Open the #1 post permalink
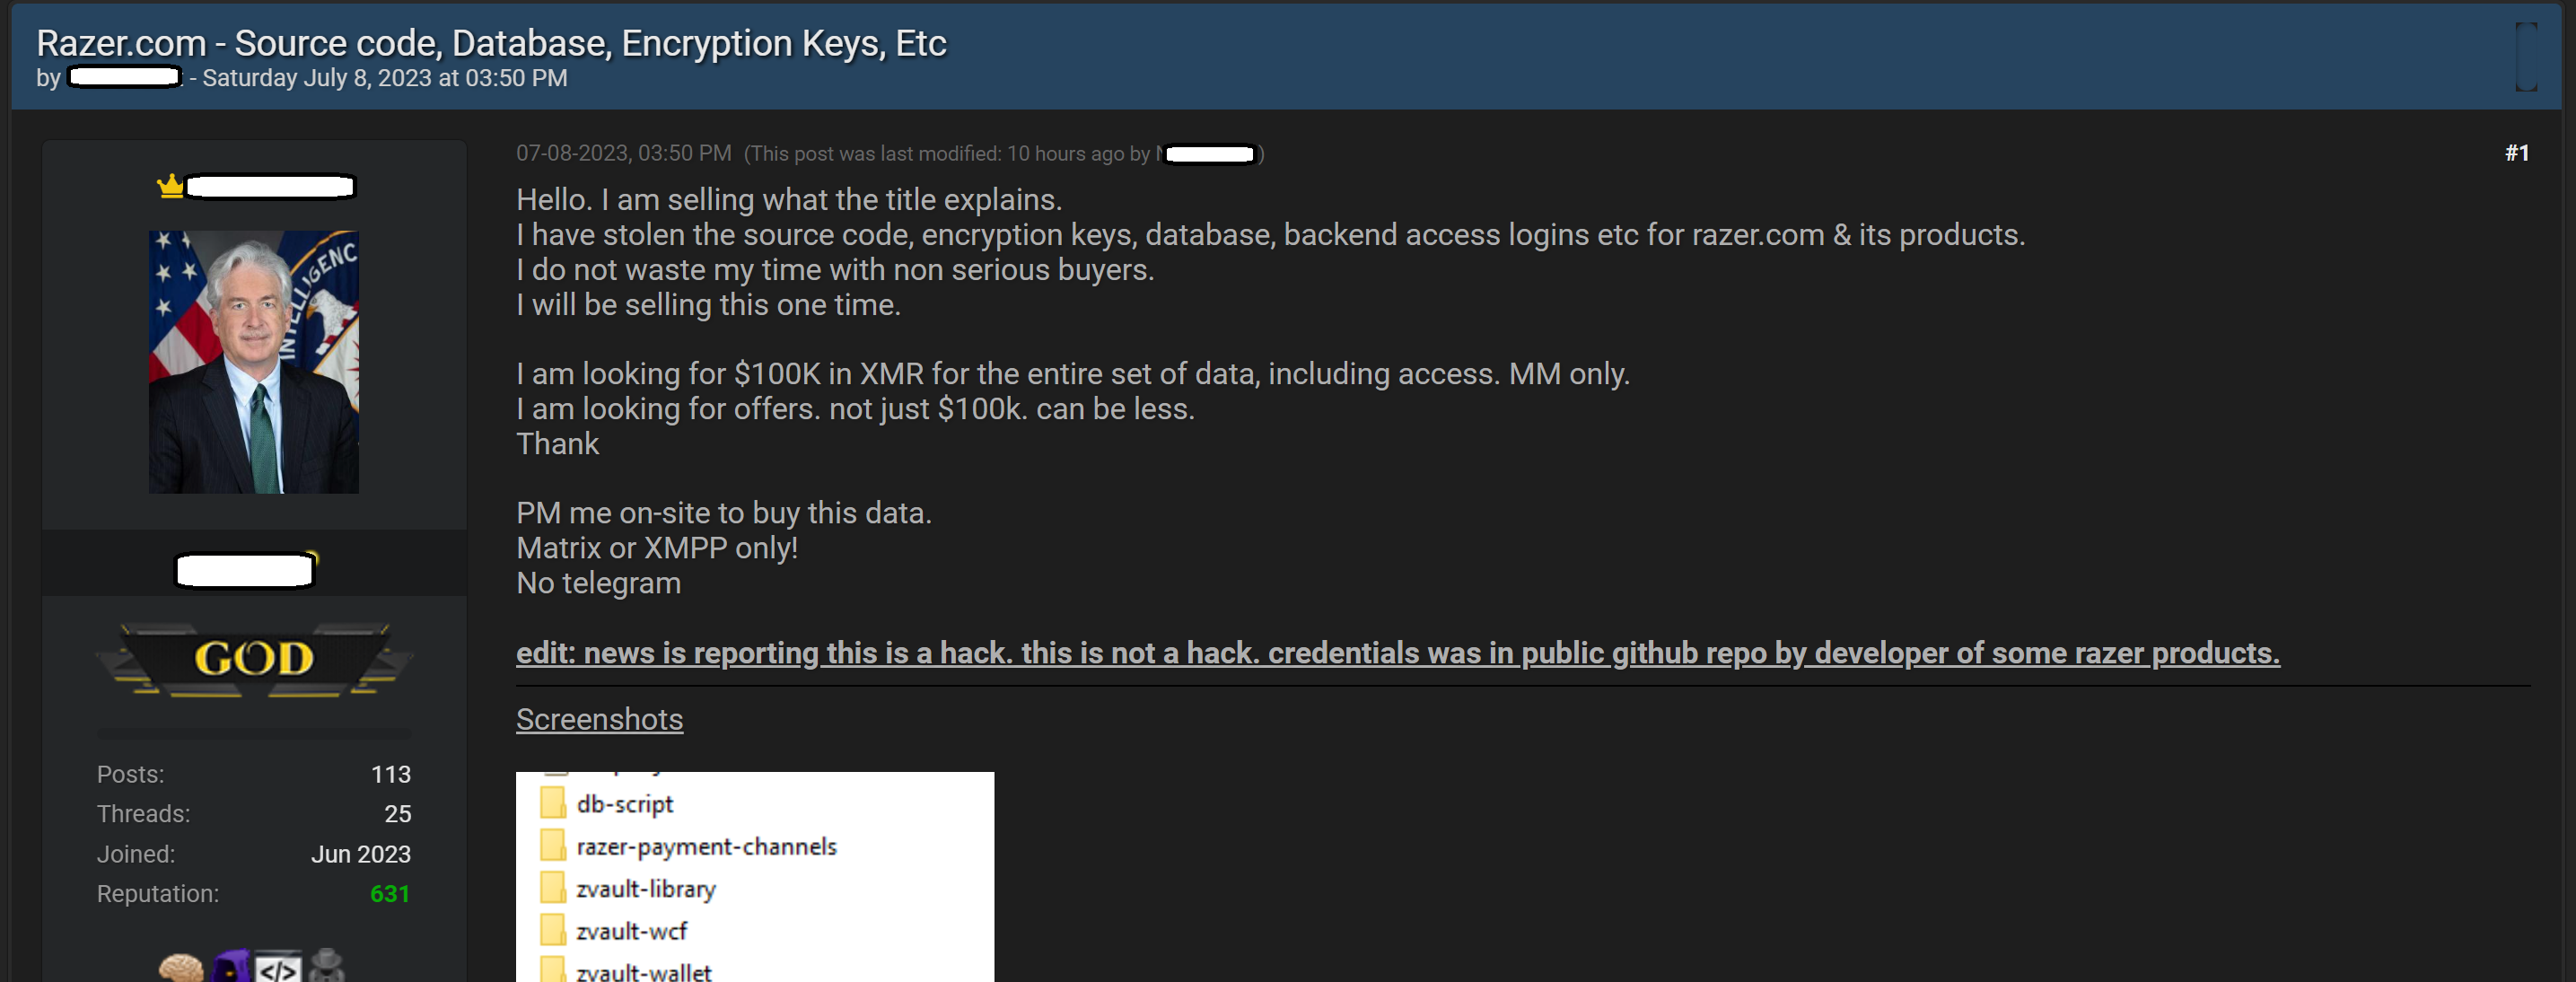 coord(2516,153)
